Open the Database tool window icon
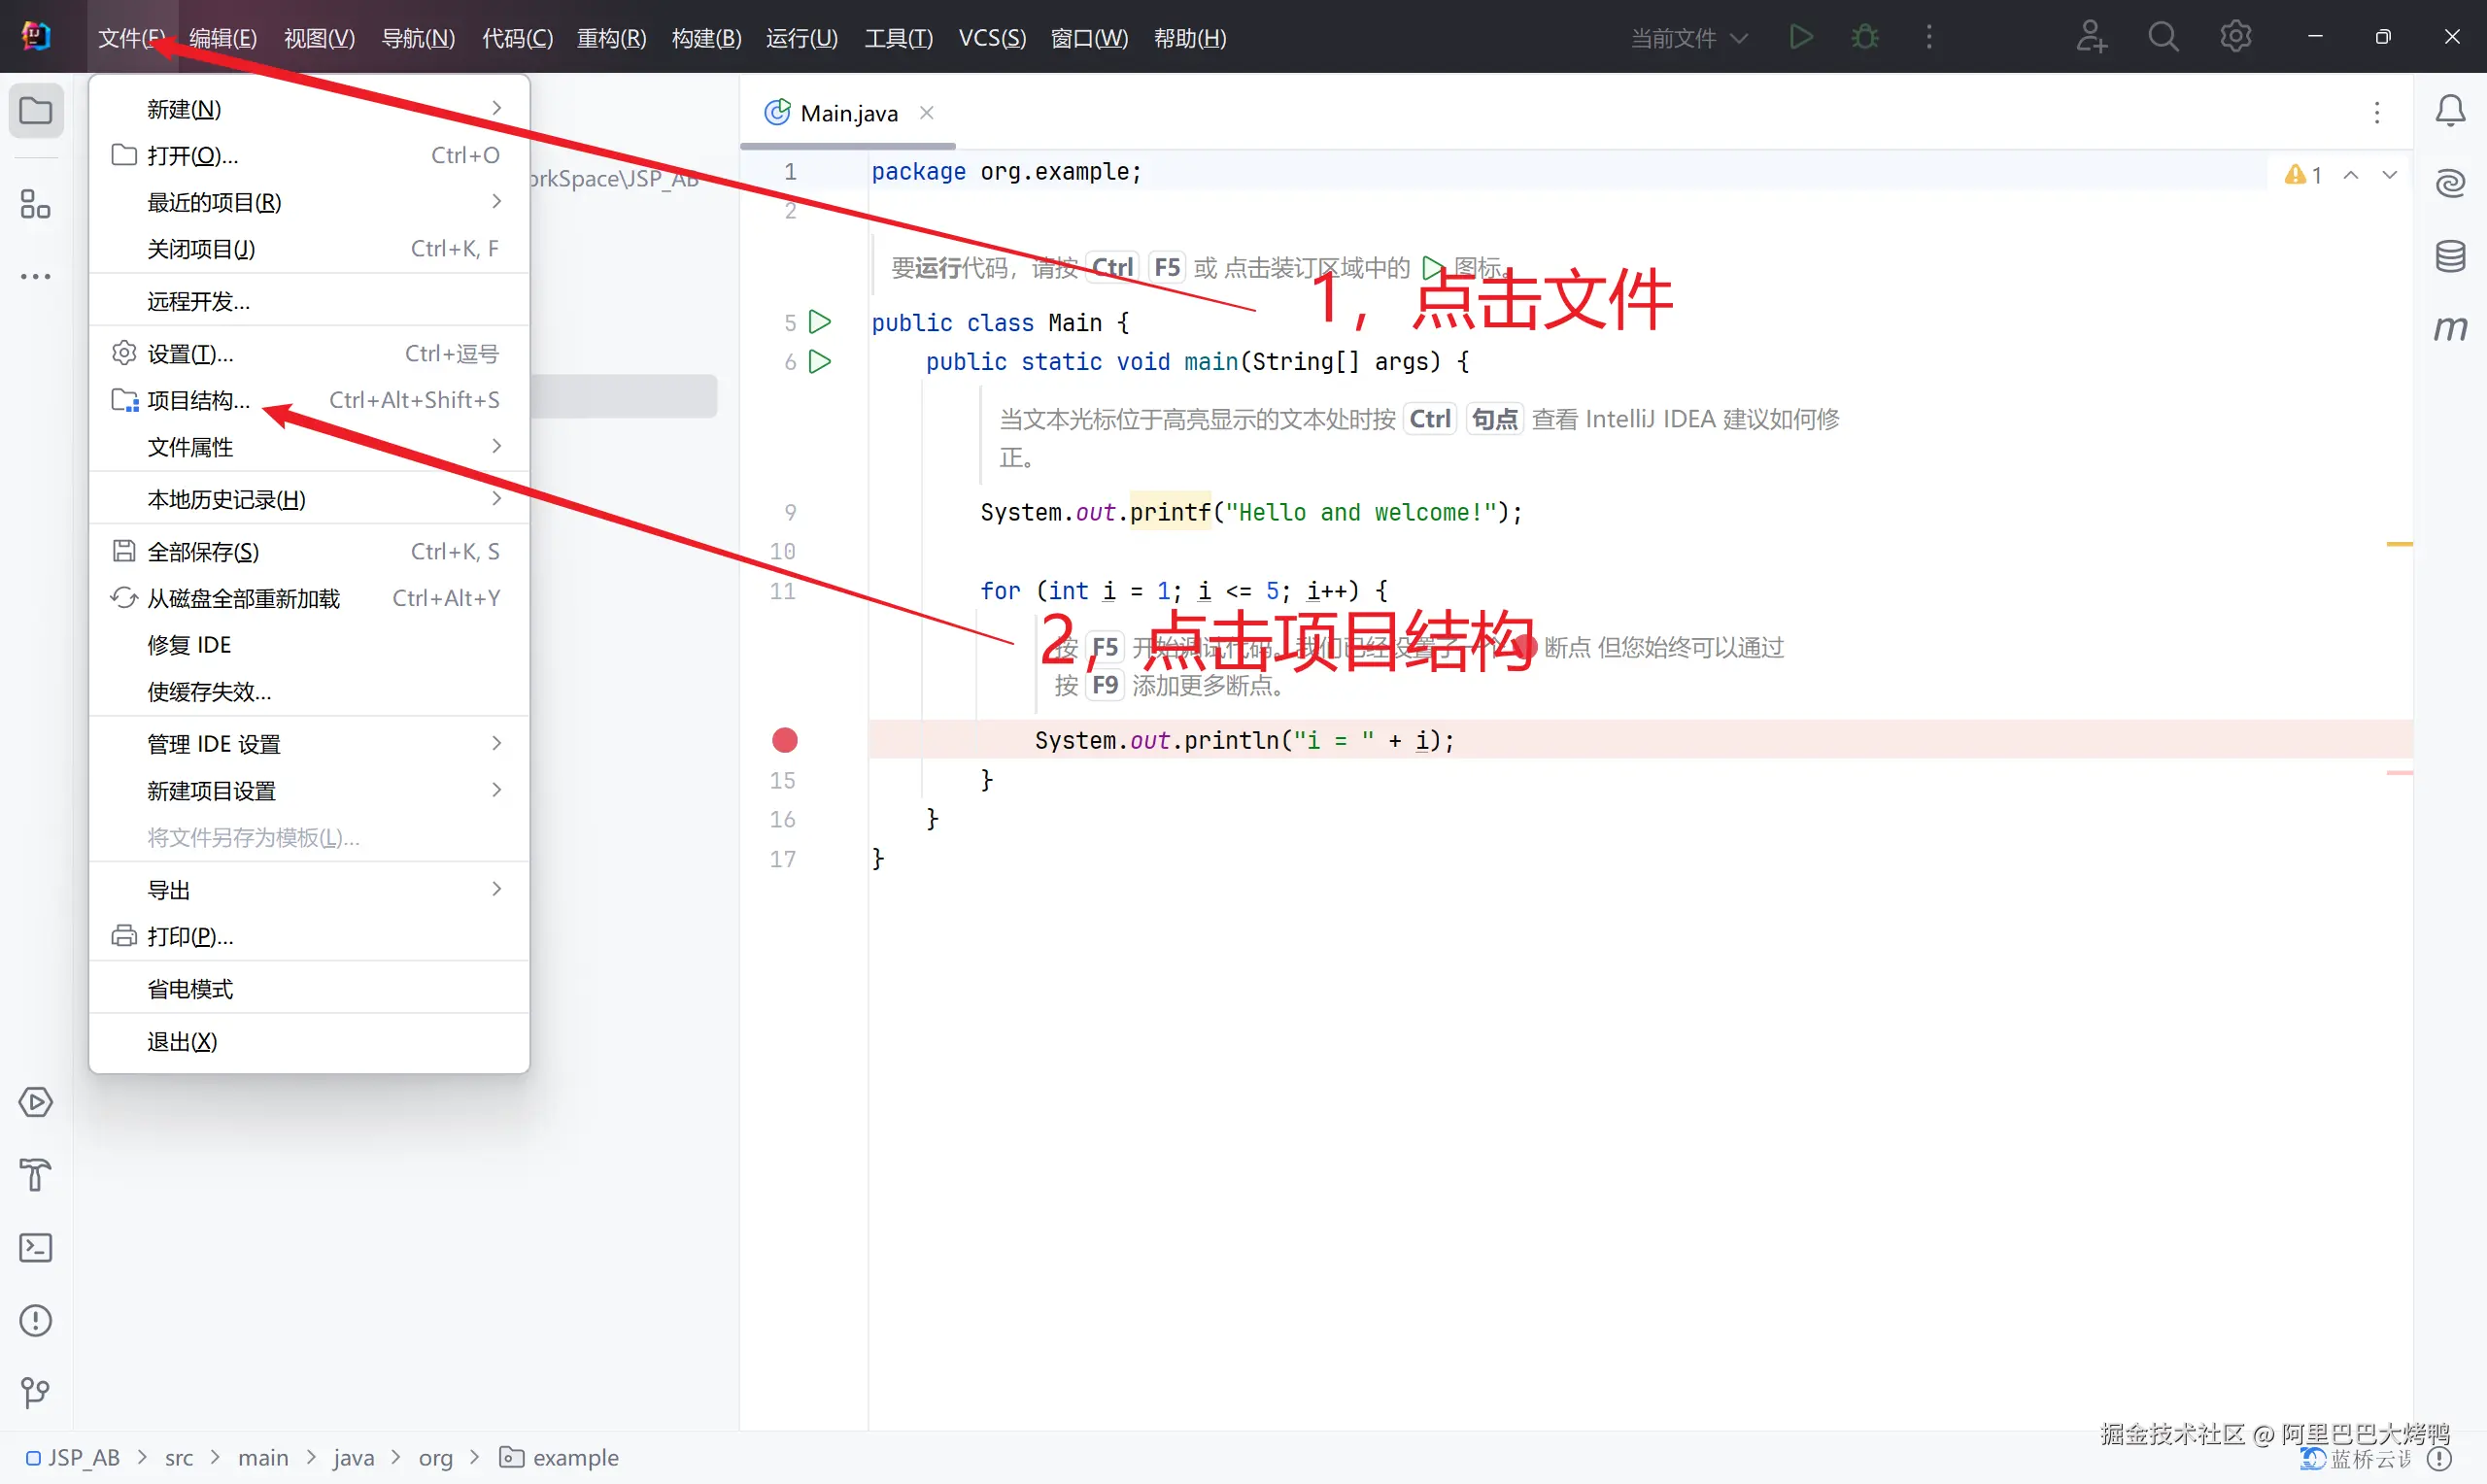The height and width of the screenshot is (1484, 2487). 2449,256
